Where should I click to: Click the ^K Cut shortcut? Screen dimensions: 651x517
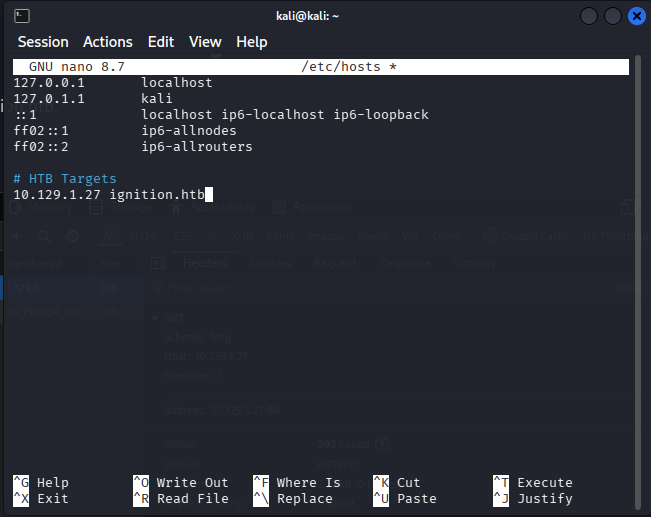click(396, 483)
